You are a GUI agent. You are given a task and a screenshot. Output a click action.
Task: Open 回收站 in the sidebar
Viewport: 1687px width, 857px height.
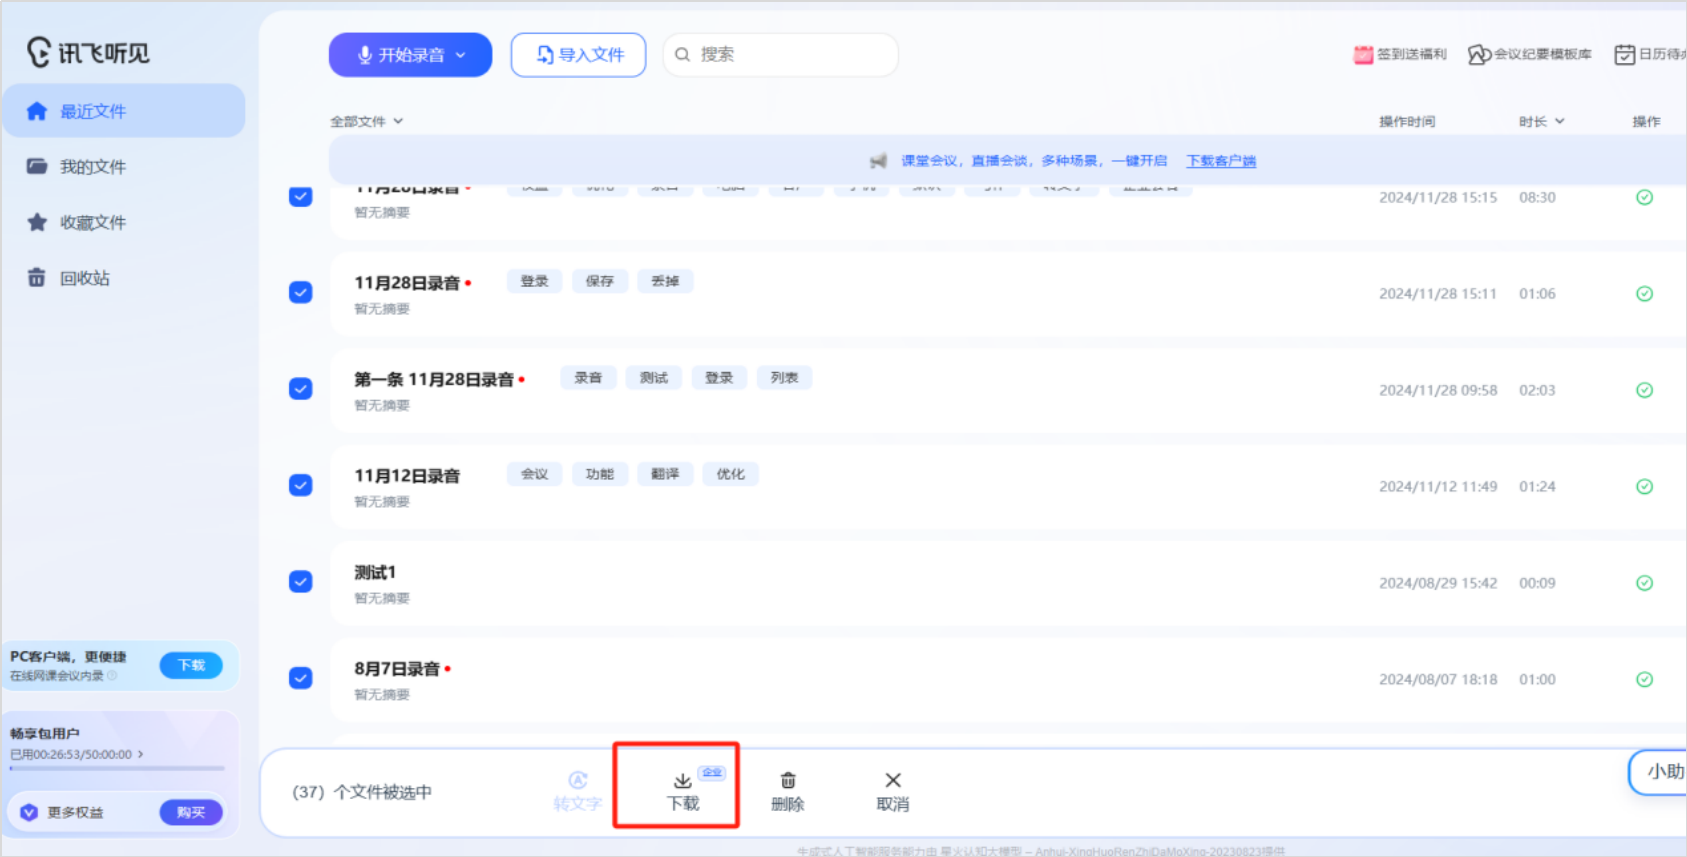[x=85, y=278]
